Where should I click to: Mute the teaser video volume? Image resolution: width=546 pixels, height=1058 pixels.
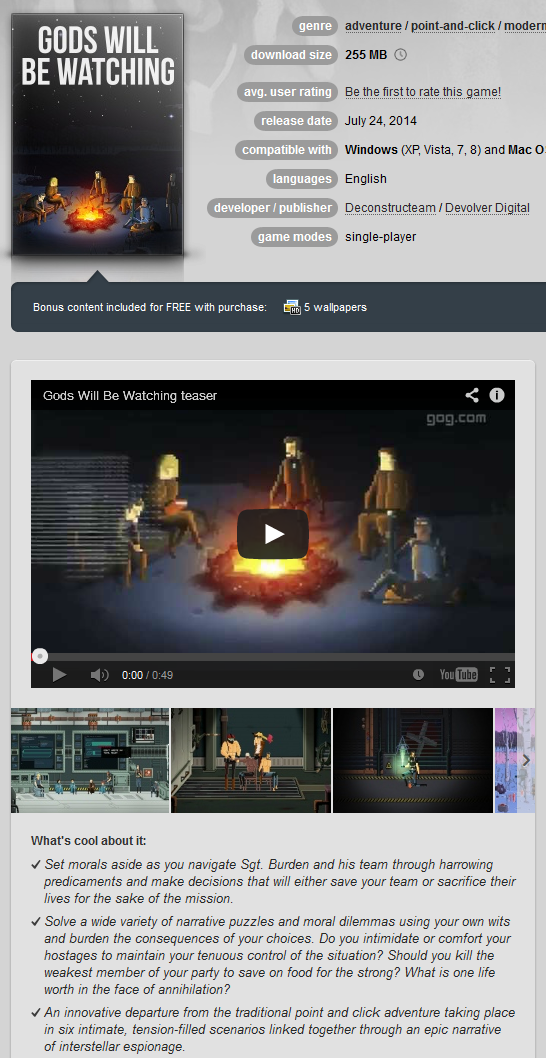point(99,675)
